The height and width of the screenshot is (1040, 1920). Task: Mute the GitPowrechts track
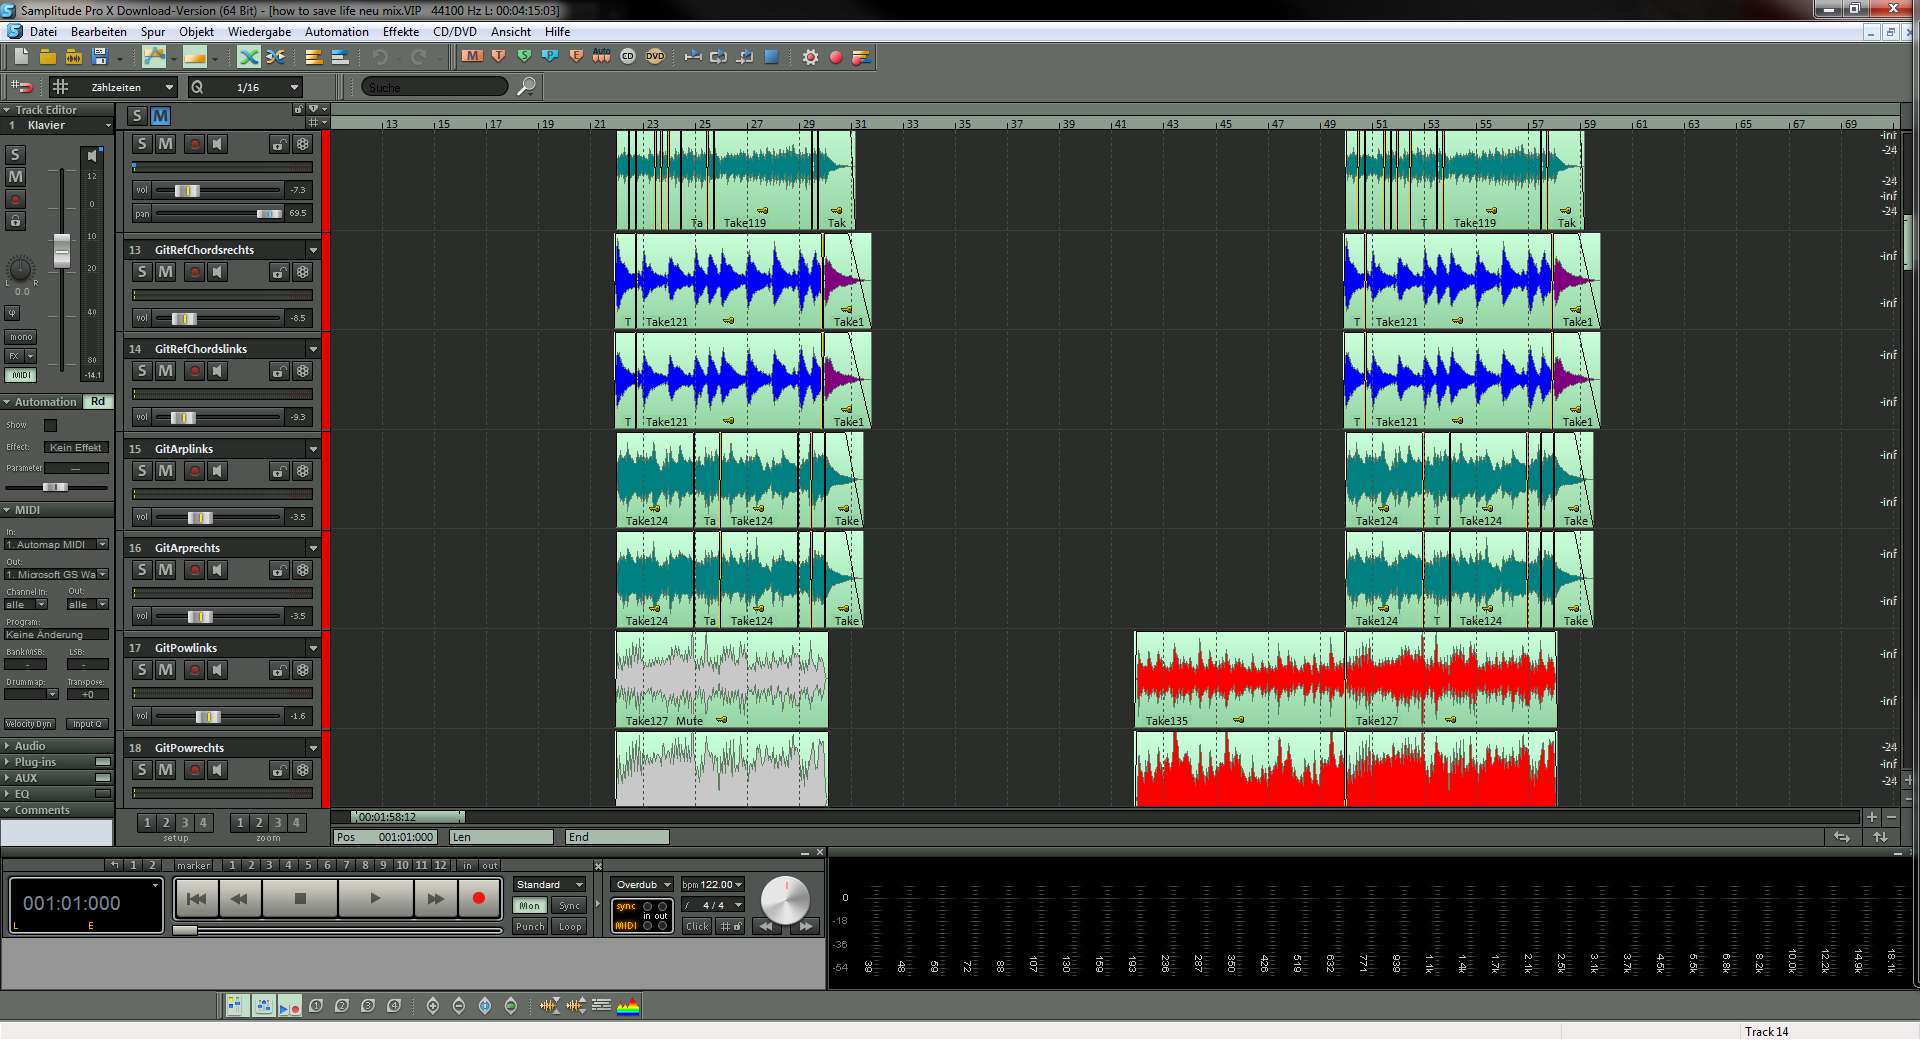(x=166, y=770)
